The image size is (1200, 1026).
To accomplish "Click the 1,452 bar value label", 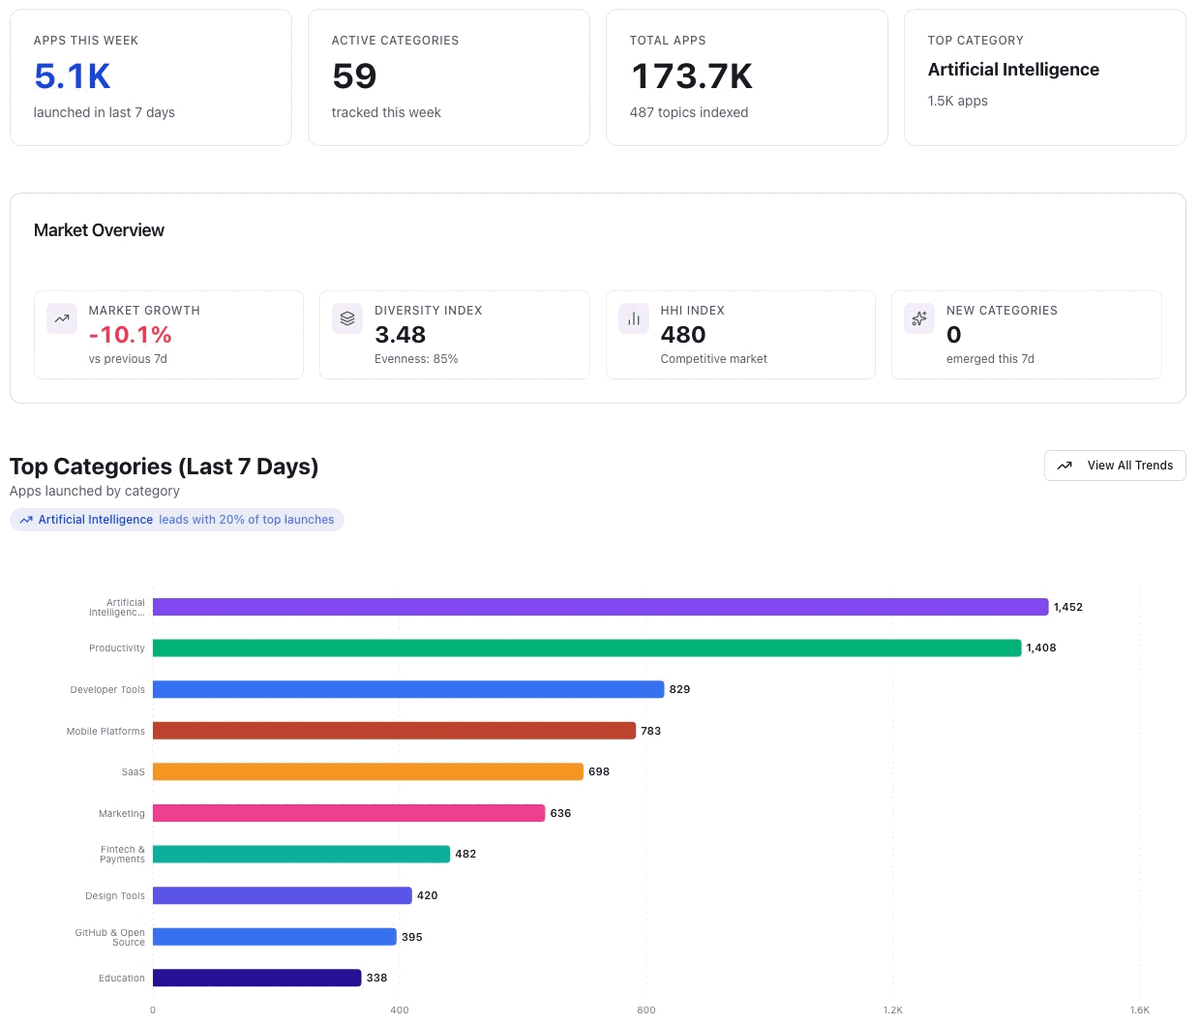I will coord(1068,607).
